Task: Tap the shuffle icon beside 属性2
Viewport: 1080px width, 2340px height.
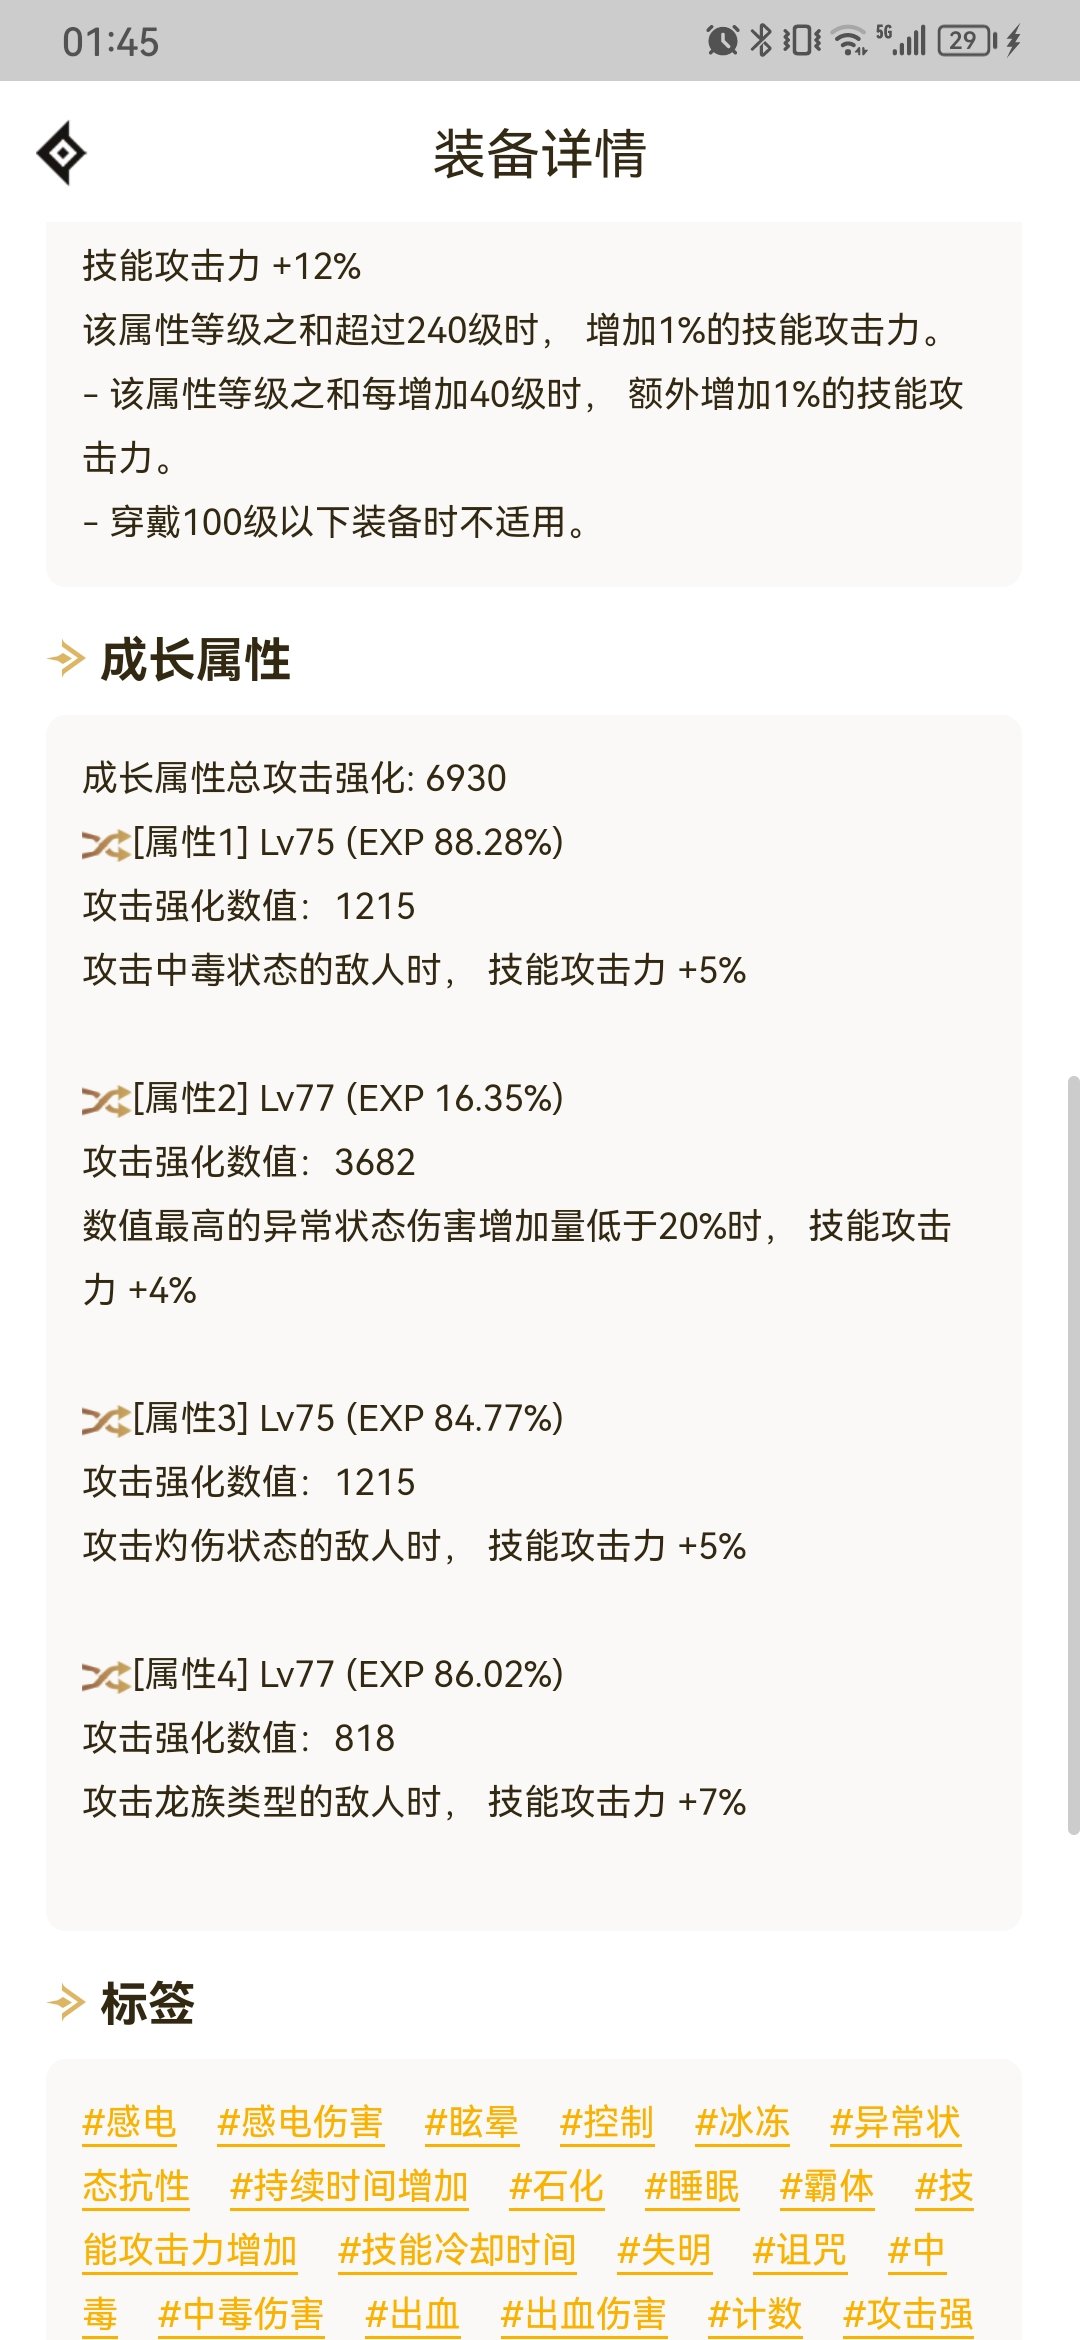Action: [106, 1101]
